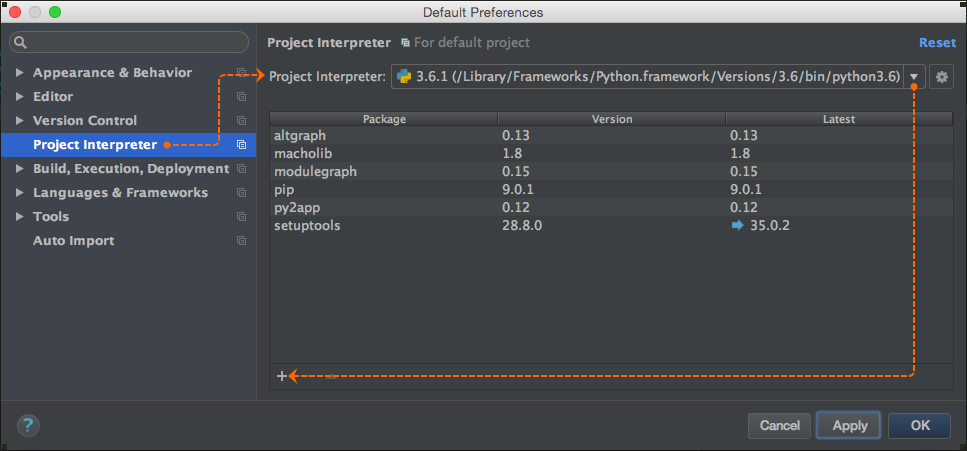
Task: Expand the Appearance & Behavior section
Action: 20,73
